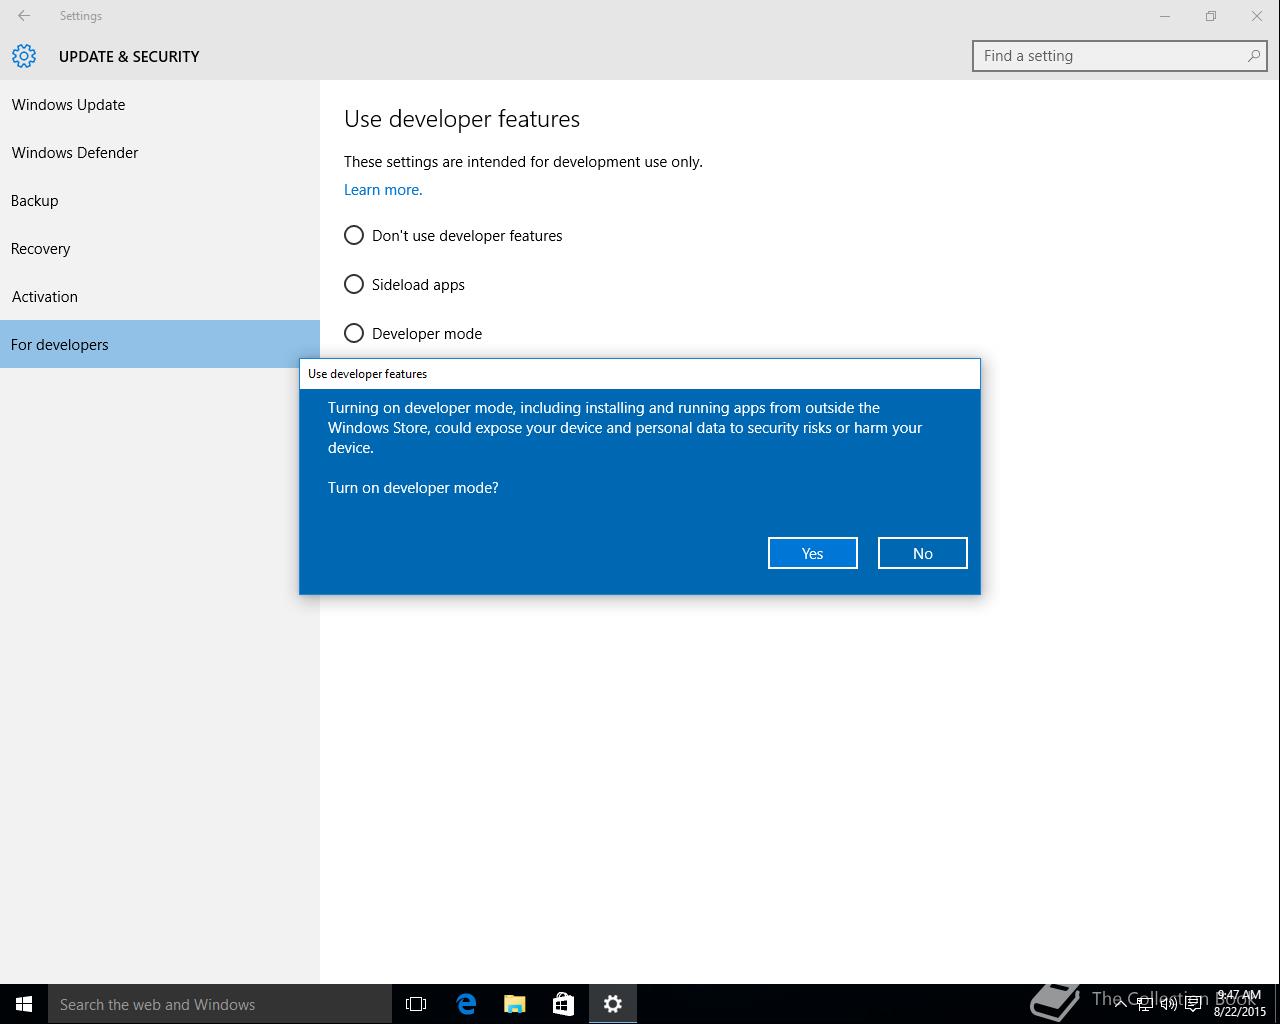The image size is (1280, 1024).
Task: Select the Developer mode radio button
Action: (354, 334)
